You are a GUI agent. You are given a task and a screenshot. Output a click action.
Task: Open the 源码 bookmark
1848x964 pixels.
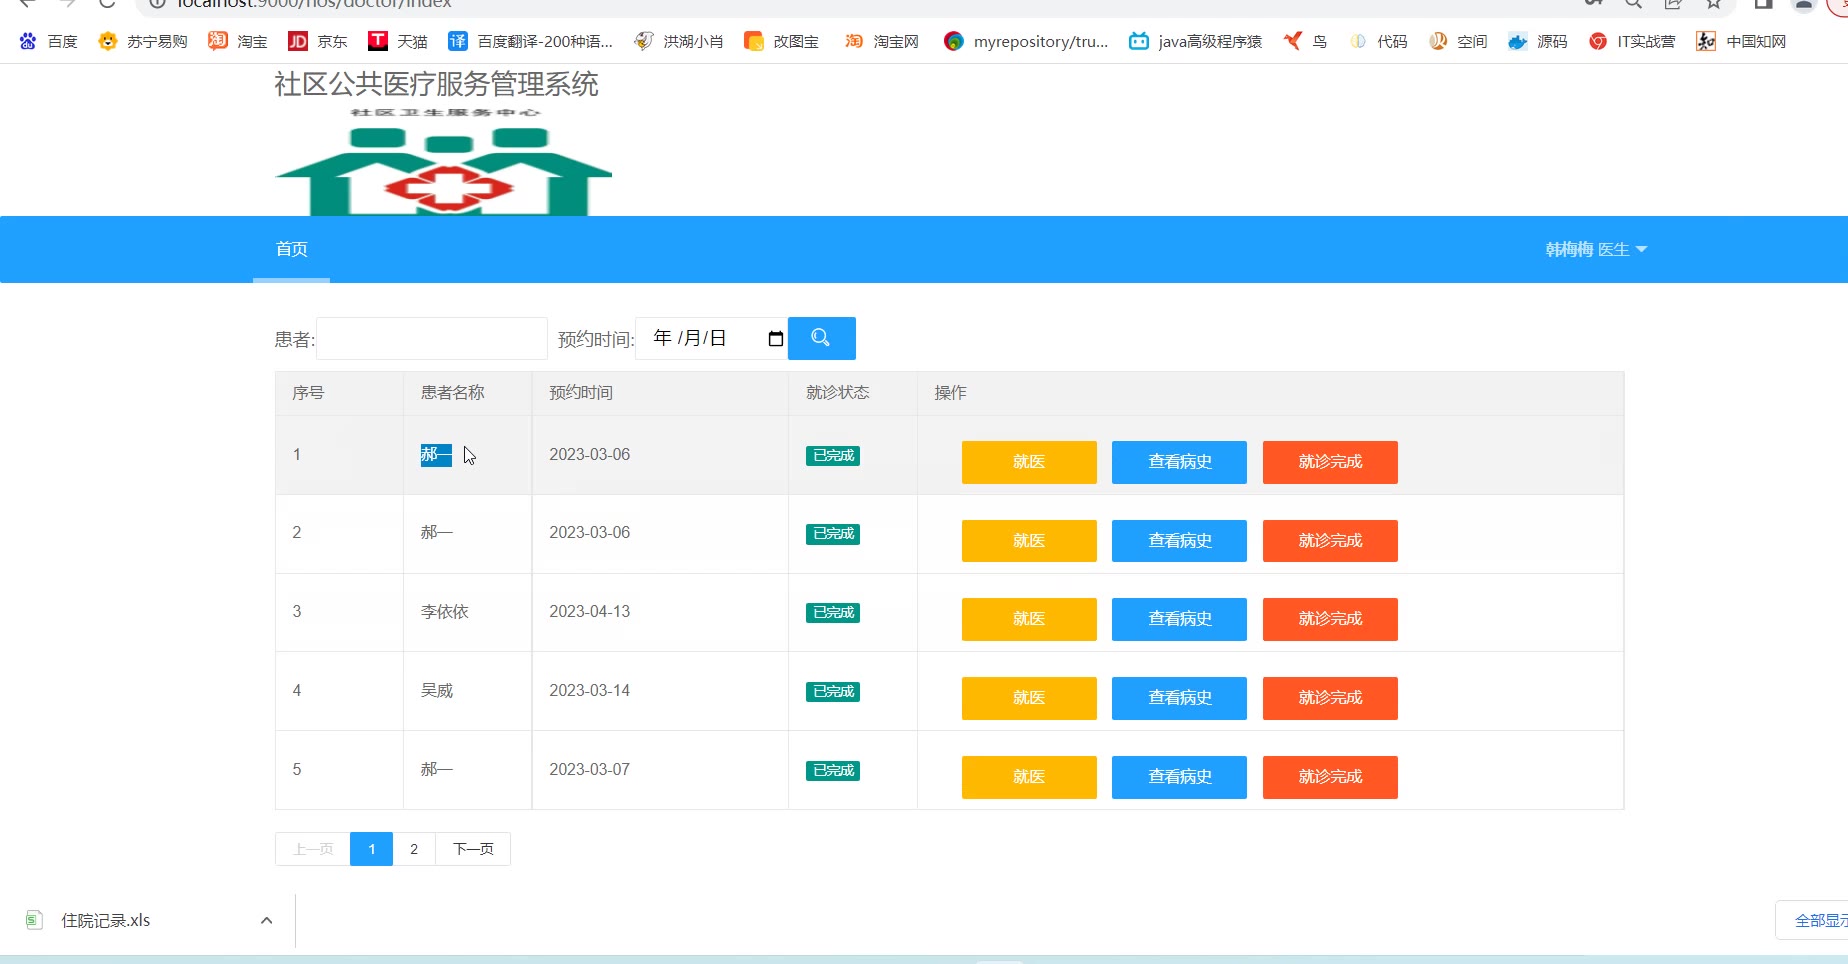click(1538, 41)
